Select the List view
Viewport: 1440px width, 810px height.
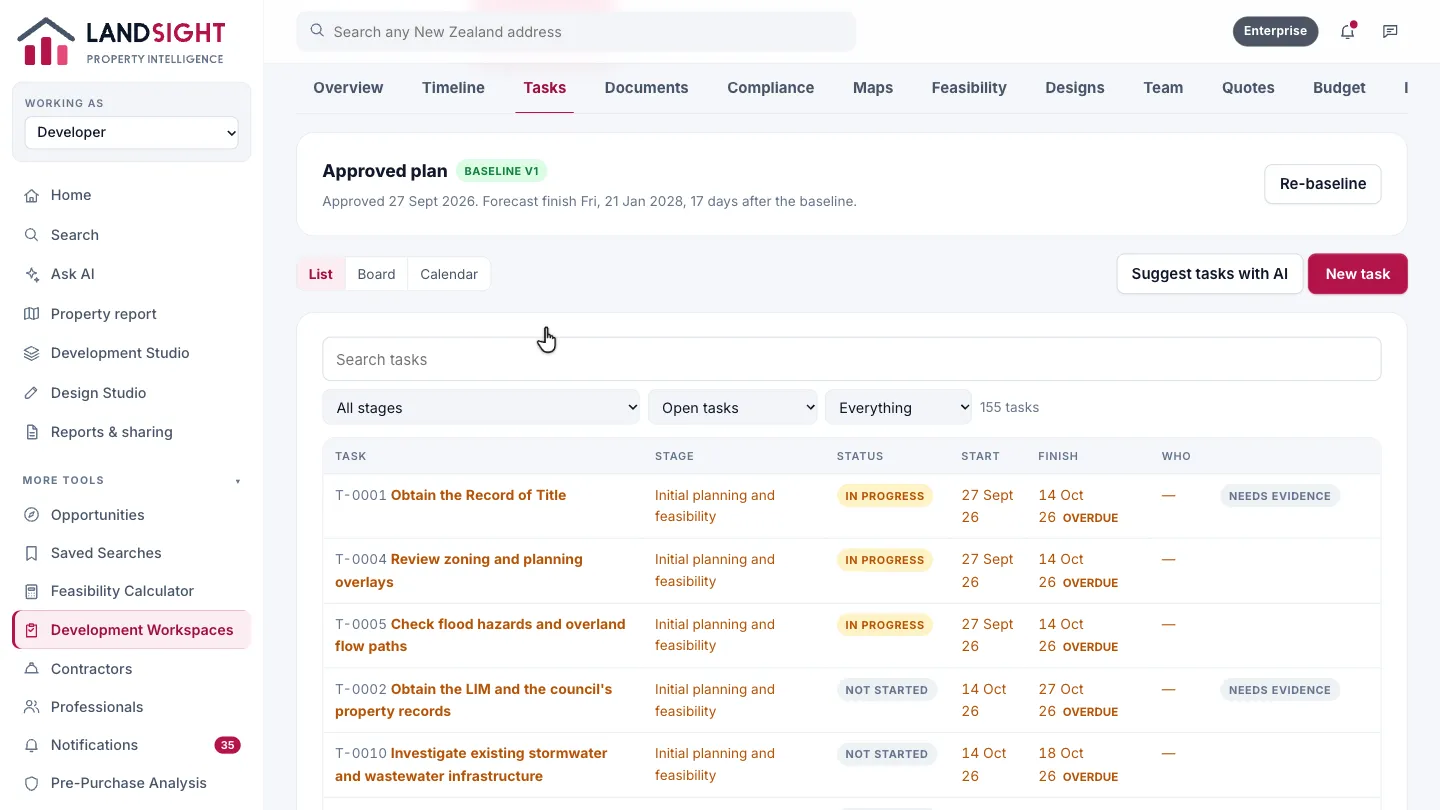(321, 274)
